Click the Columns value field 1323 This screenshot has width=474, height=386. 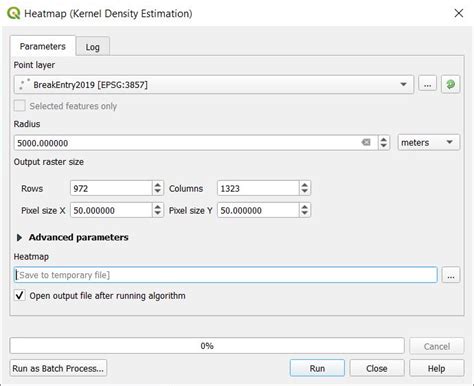[x=258, y=188]
